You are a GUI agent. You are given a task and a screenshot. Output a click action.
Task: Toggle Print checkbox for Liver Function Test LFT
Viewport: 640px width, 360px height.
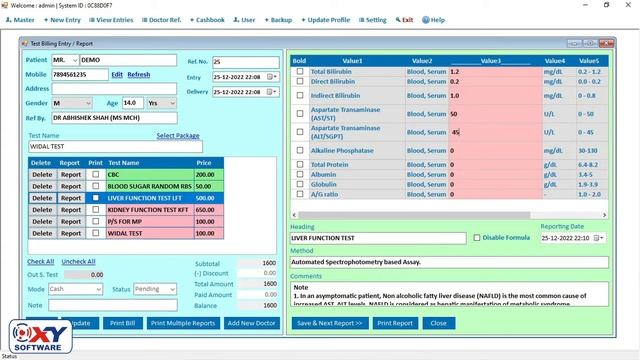96,198
